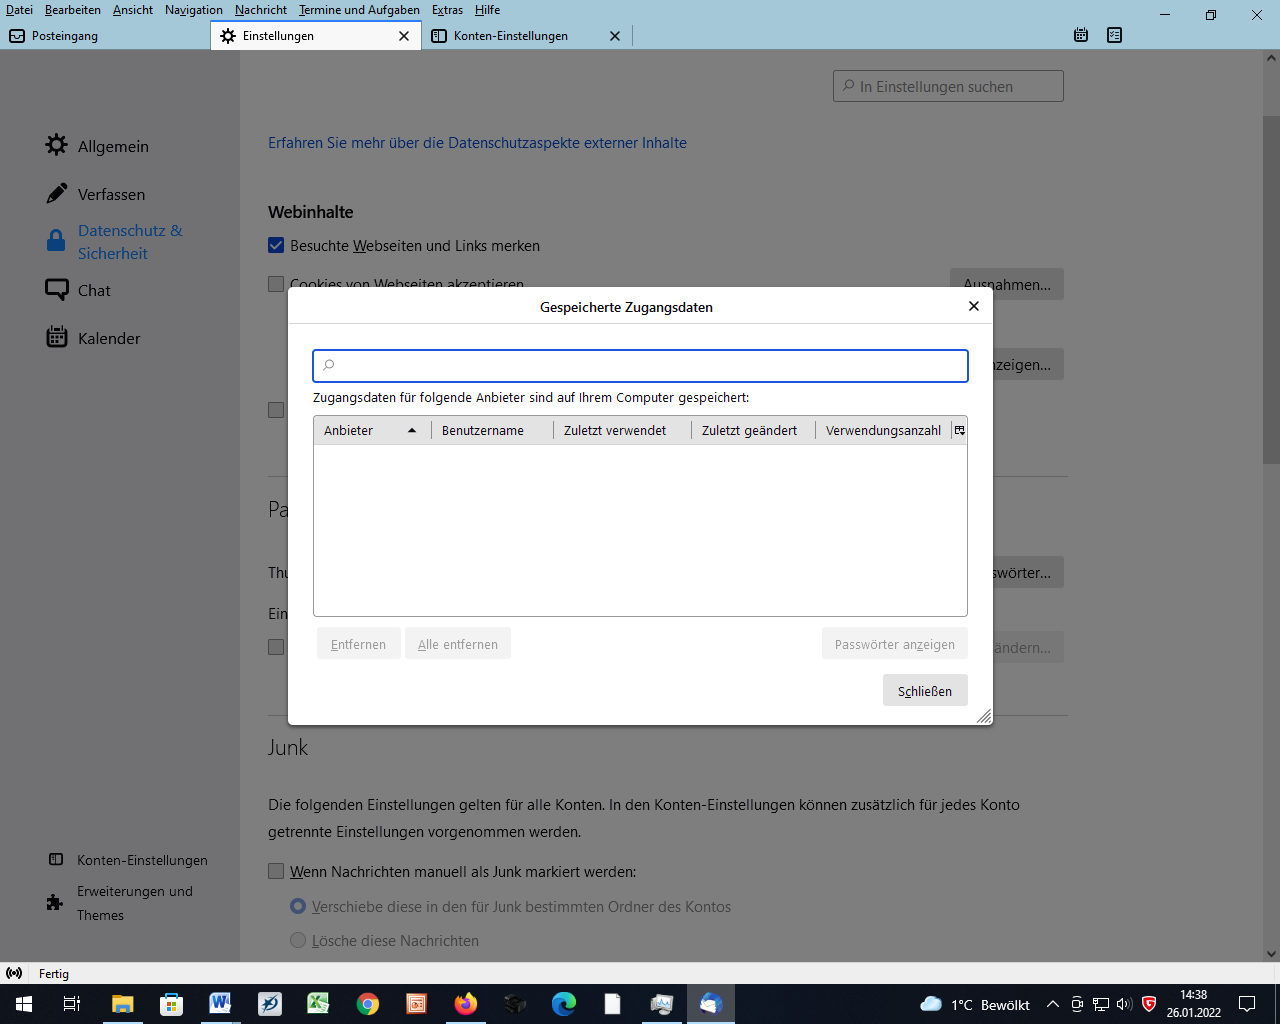The height and width of the screenshot is (1024, 1280).
Task: Select Verschiebe diese in Junk-Ordner radio option
Action: (x=298, y=906)
